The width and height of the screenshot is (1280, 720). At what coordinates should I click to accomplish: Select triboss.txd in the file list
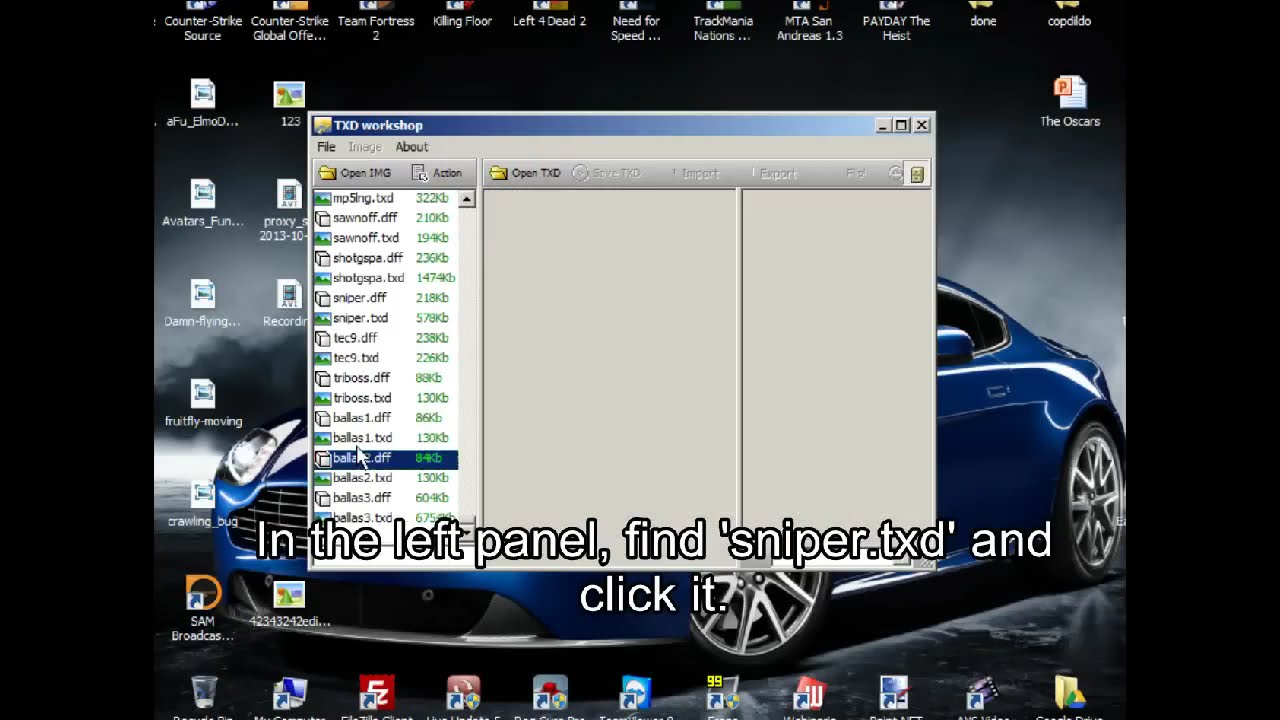tap(386, 398)
